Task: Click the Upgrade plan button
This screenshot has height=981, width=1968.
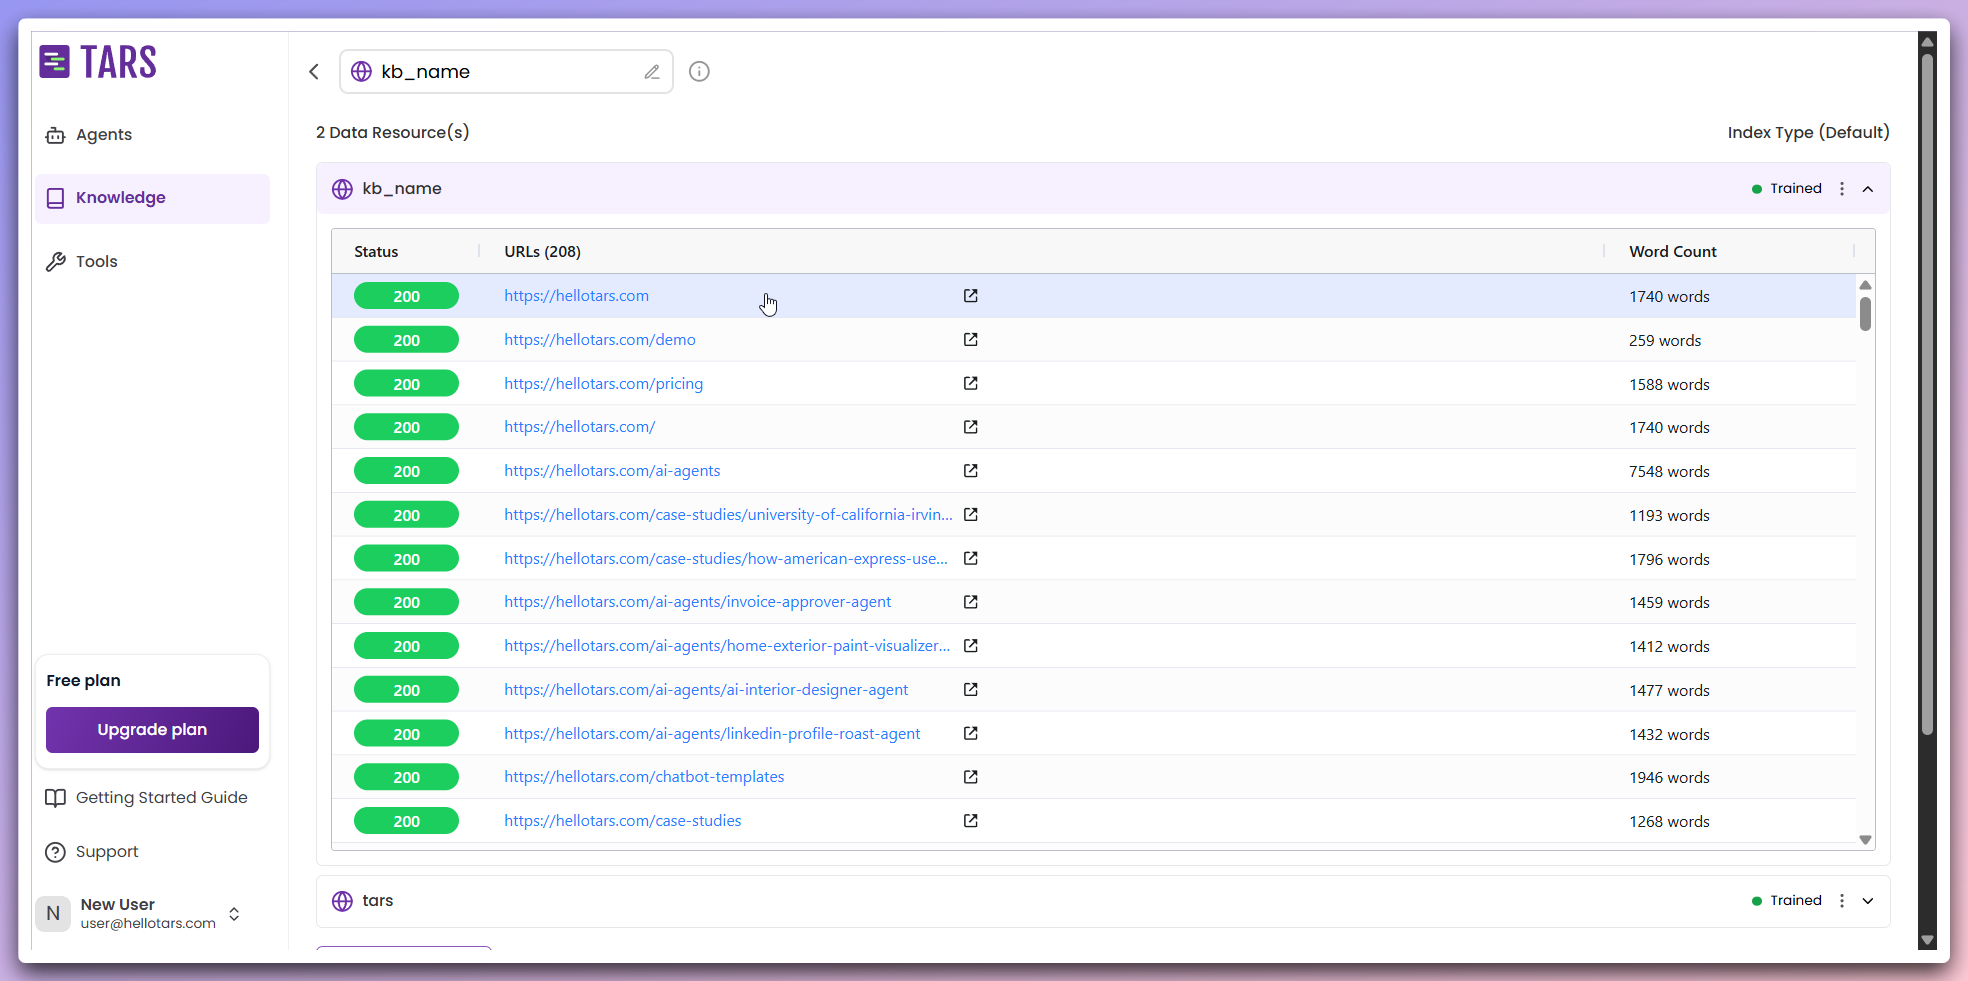Action: tap(152, 730)
